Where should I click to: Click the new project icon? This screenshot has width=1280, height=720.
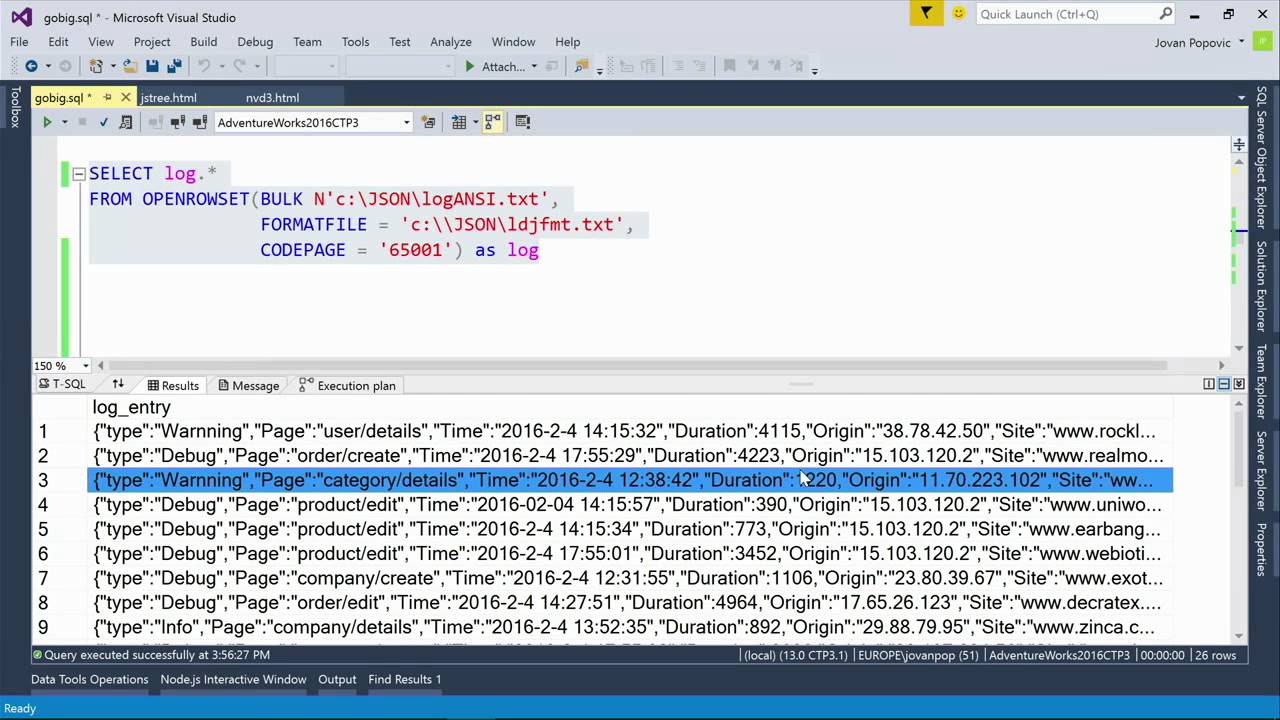[96, 66]
